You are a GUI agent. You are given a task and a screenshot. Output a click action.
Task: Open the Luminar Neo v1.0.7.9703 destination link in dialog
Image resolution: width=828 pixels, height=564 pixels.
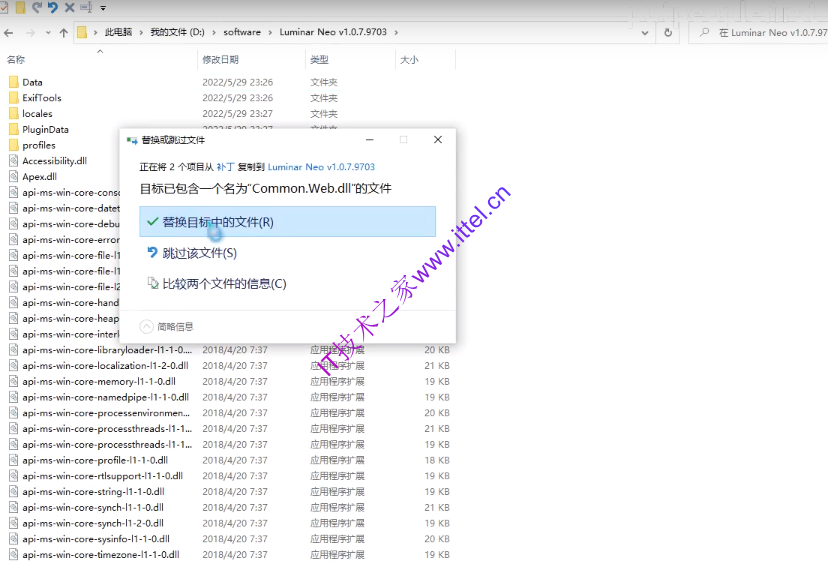click(x=321, y=167)
